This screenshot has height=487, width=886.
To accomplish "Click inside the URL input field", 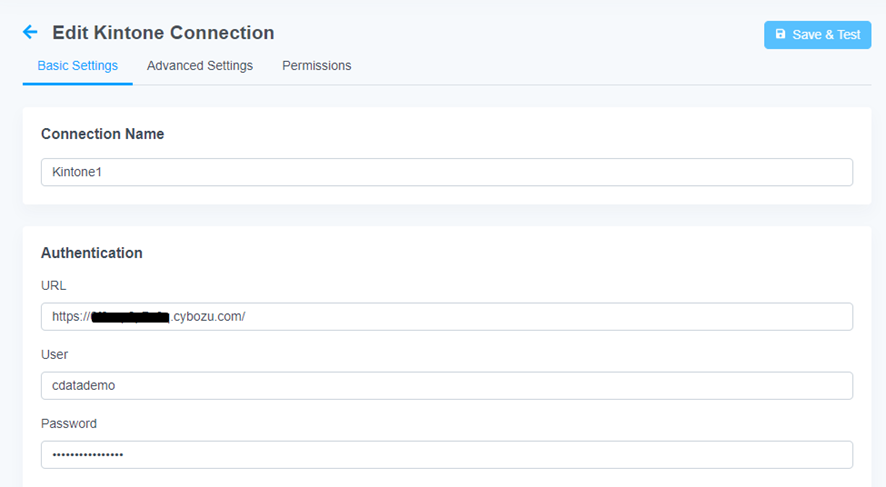I will [x=446, y=316].
